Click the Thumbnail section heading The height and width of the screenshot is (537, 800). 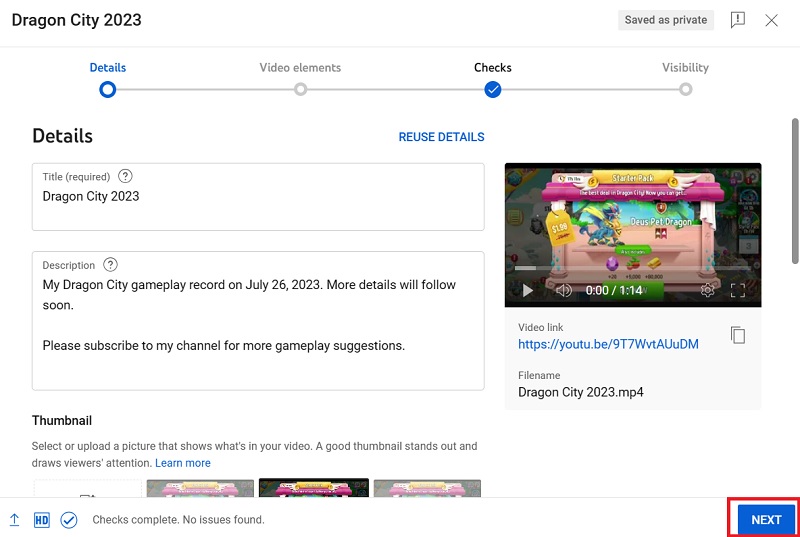62,421
